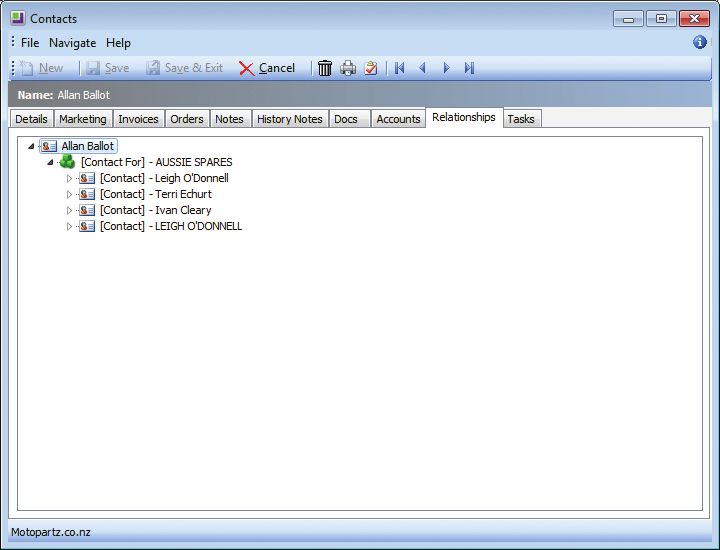
Task: Go to last record arrow
Action: point(469,68)
